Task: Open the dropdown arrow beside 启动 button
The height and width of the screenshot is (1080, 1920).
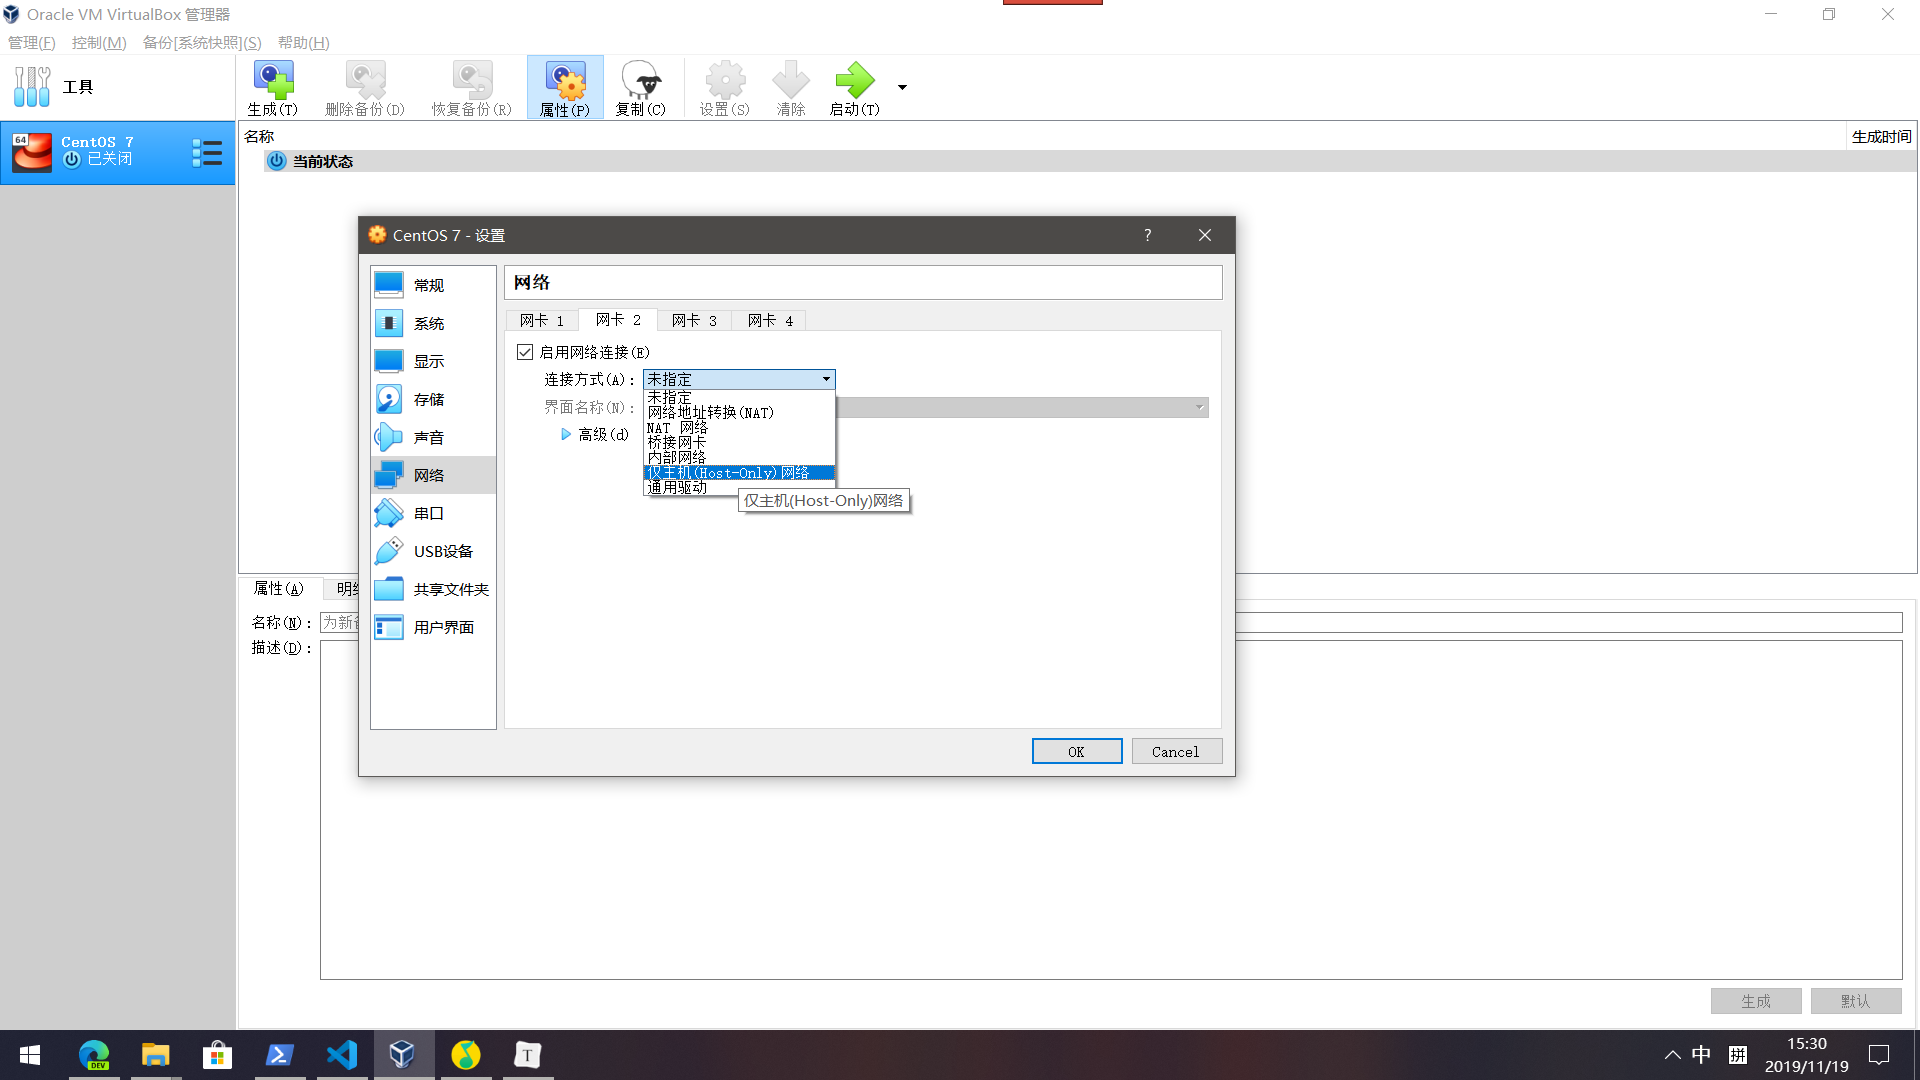Action: [x=902, y=87]
